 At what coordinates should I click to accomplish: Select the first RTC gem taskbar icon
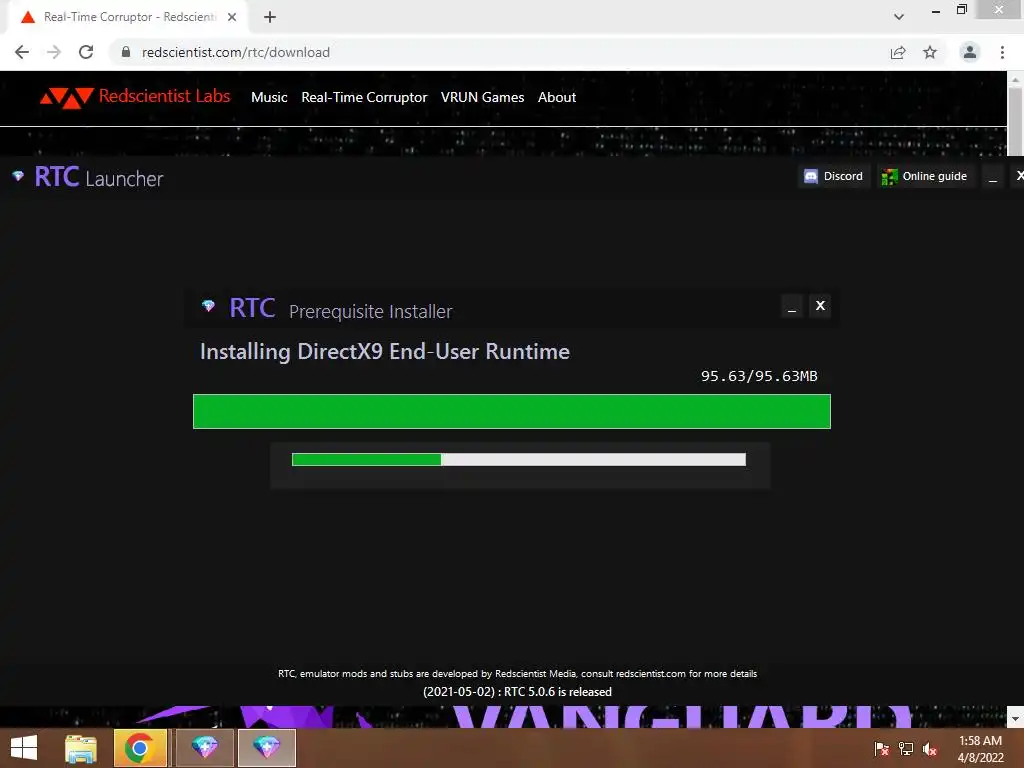coord(204,748)
